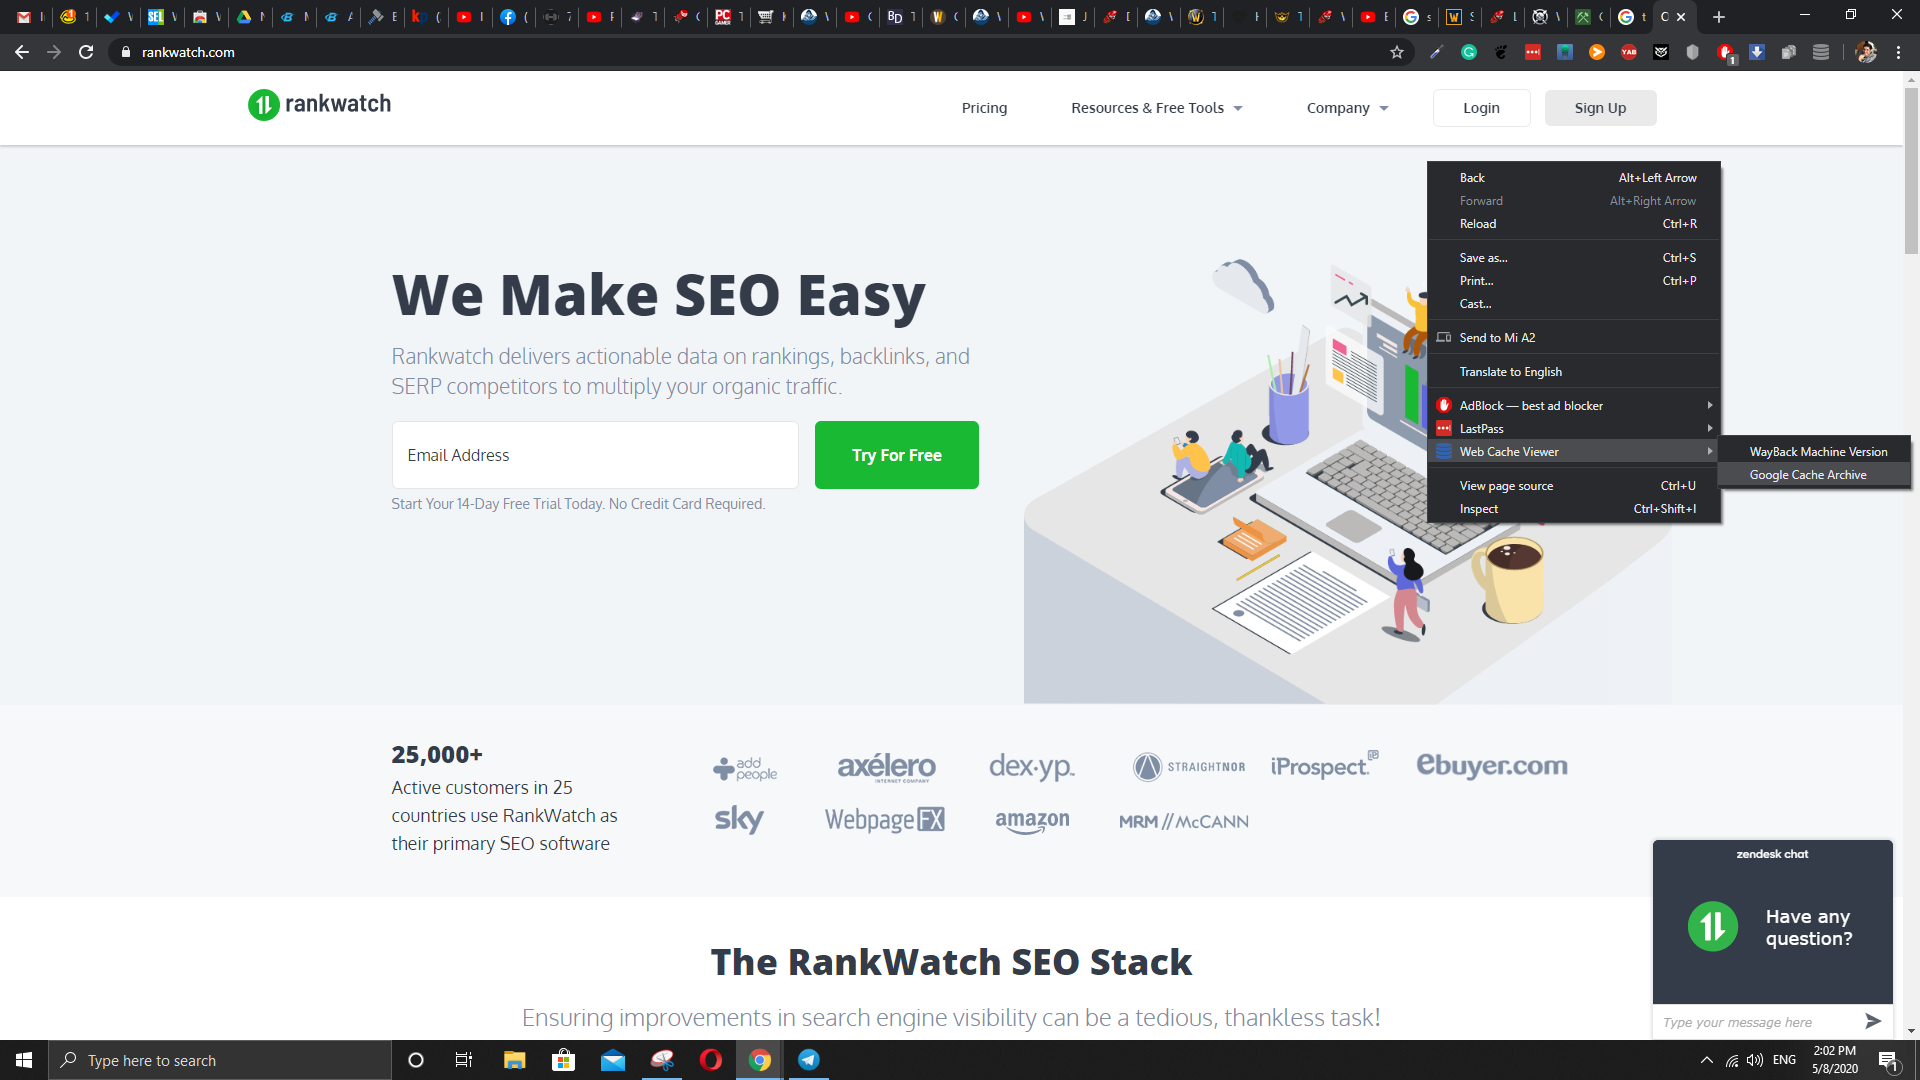This screenshot has height=1080, width=1920.
Task: Click the browser reload icon
Action: click(x=86, y=52)
